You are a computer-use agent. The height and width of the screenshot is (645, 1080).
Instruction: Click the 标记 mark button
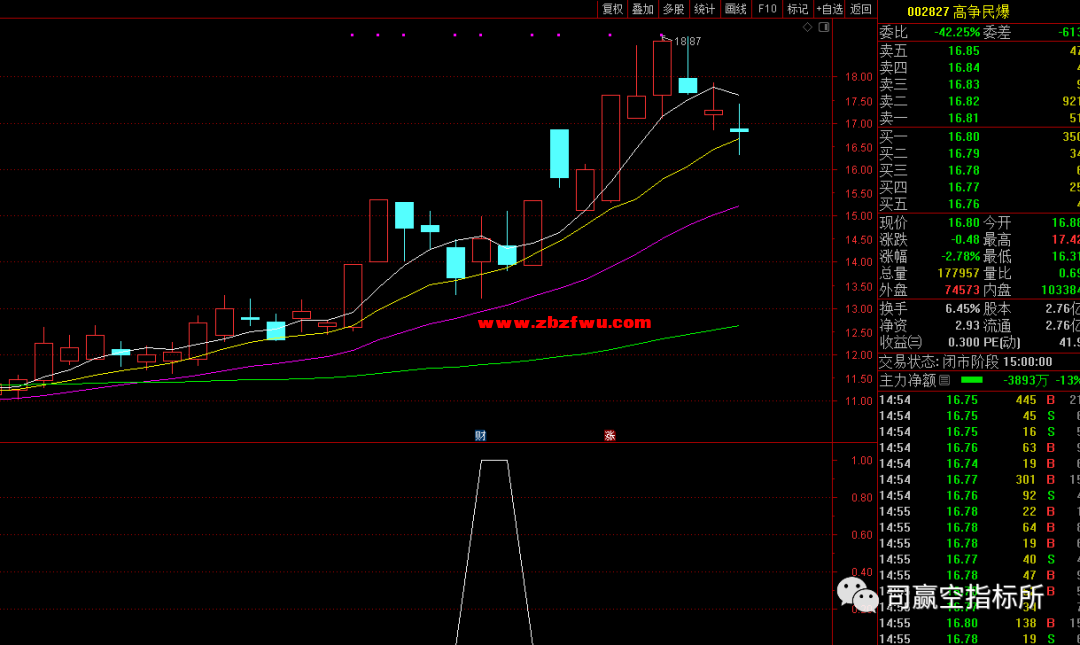[797, 9]
